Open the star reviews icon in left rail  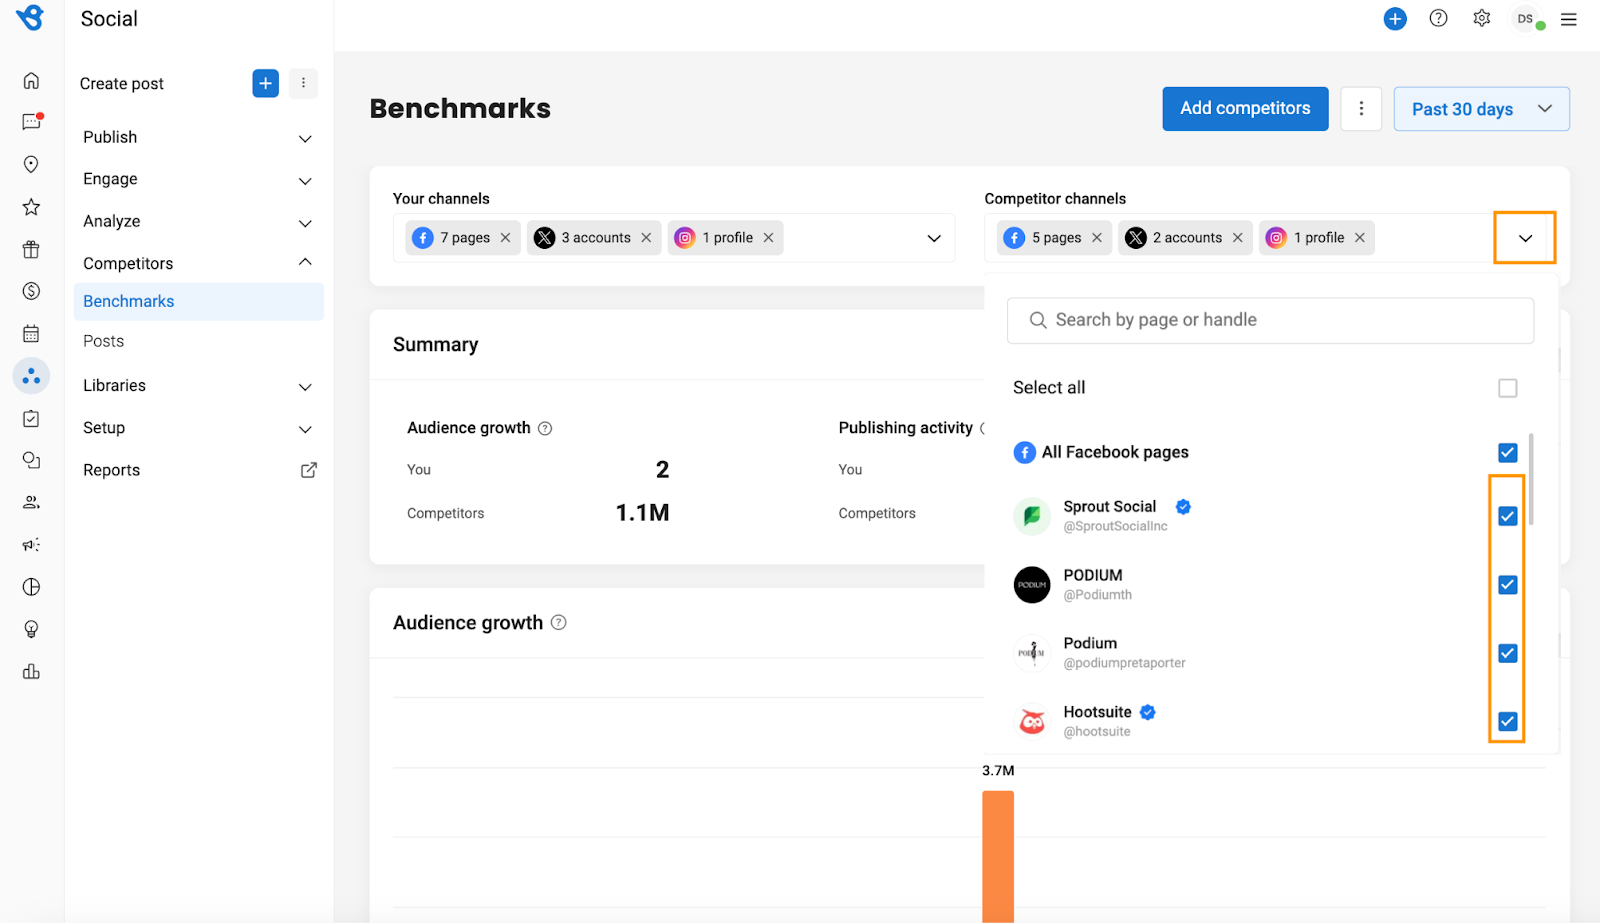click(31, 207)
